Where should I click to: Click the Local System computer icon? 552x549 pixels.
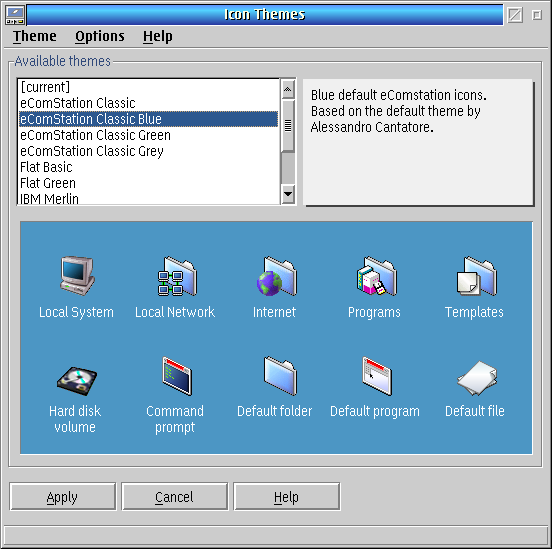[x=77, y=275]
